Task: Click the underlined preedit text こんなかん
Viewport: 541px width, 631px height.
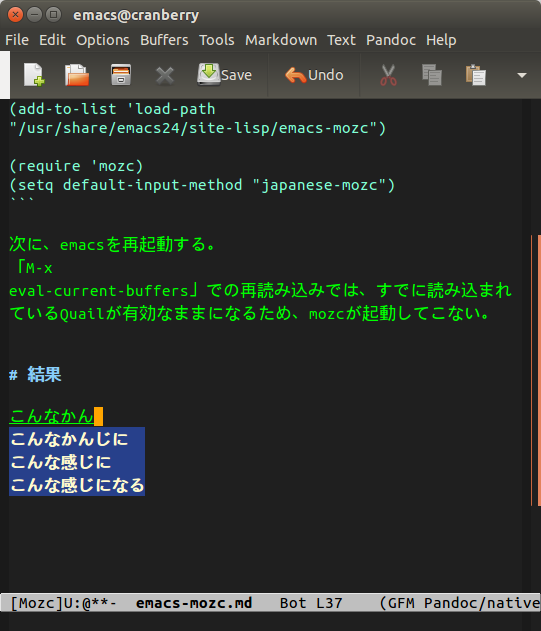Action: [x=52, y=416]
